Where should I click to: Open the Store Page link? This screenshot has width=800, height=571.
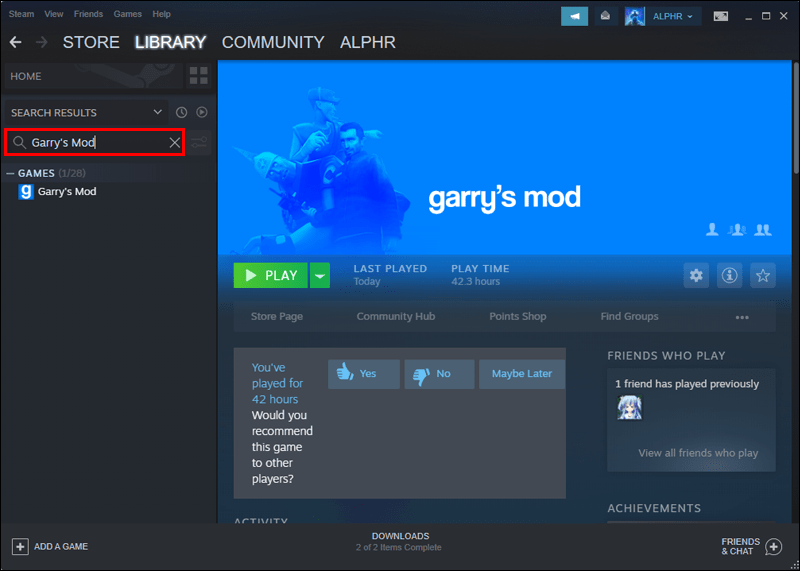click(x=277, y=316)
